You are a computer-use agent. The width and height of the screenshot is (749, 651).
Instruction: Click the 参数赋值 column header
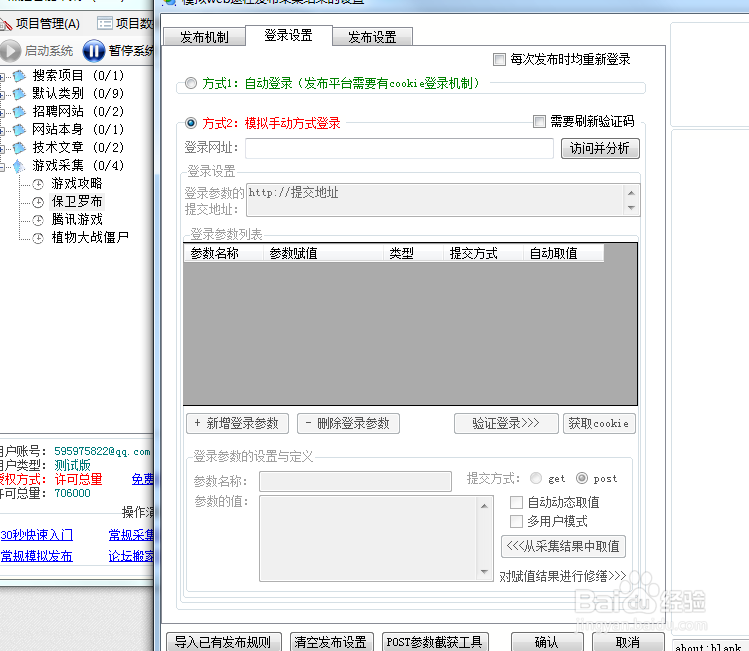point(323,253)
